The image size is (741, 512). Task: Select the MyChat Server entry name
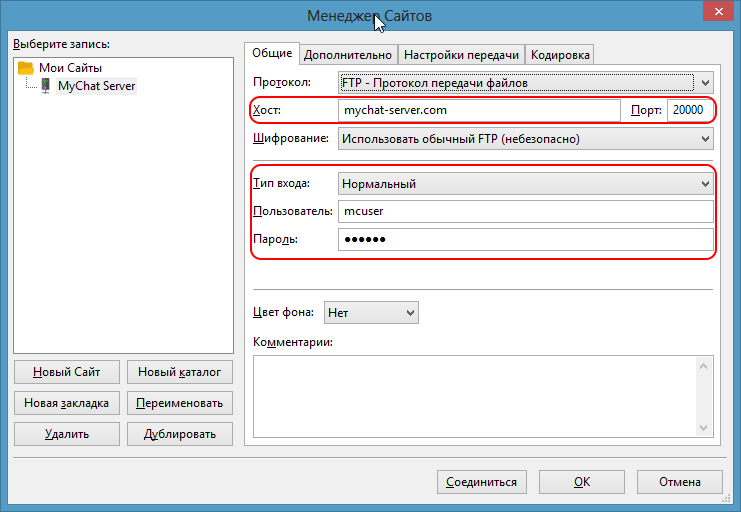pyautogui.click(x=96, y=86)
